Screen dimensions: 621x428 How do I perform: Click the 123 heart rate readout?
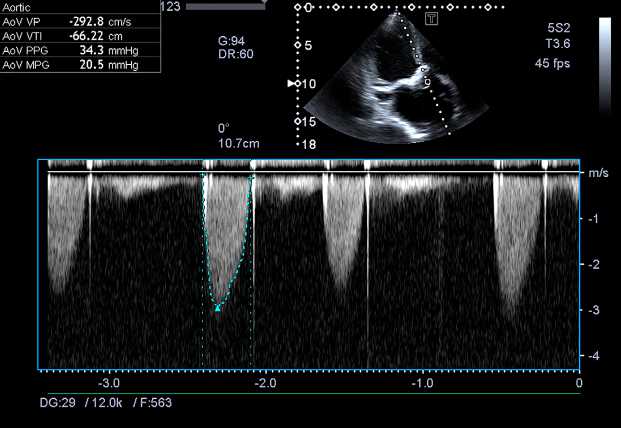pos(170,6)
